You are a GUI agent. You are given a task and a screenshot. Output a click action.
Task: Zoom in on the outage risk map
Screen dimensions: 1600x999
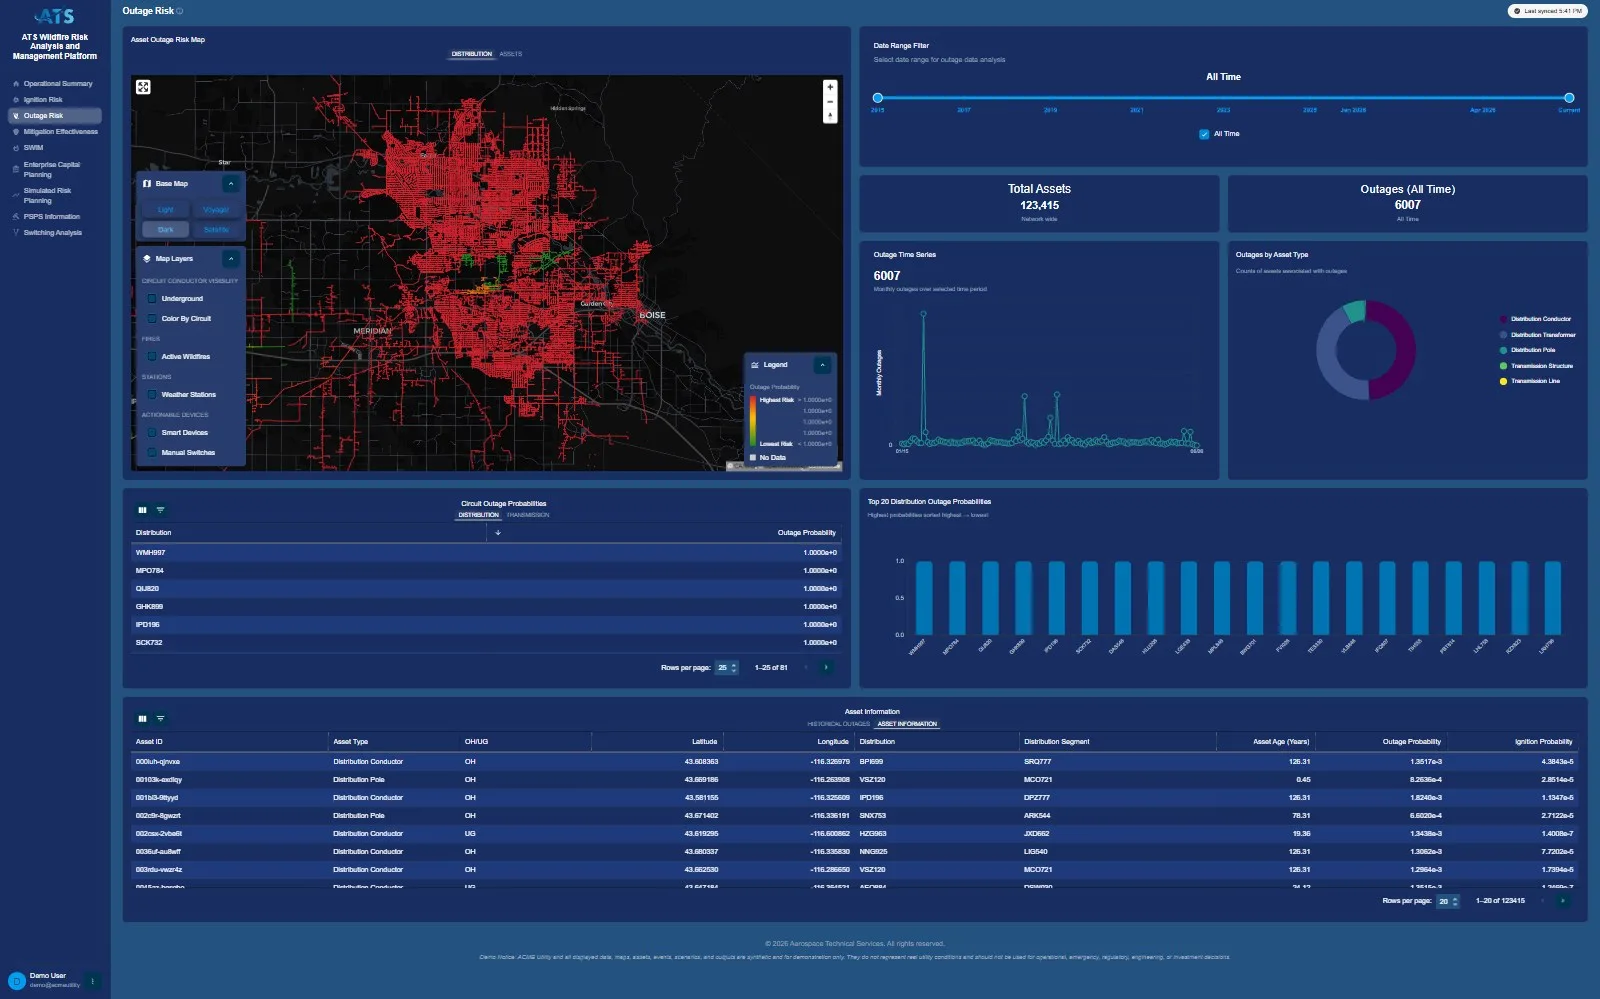(830, 87)
